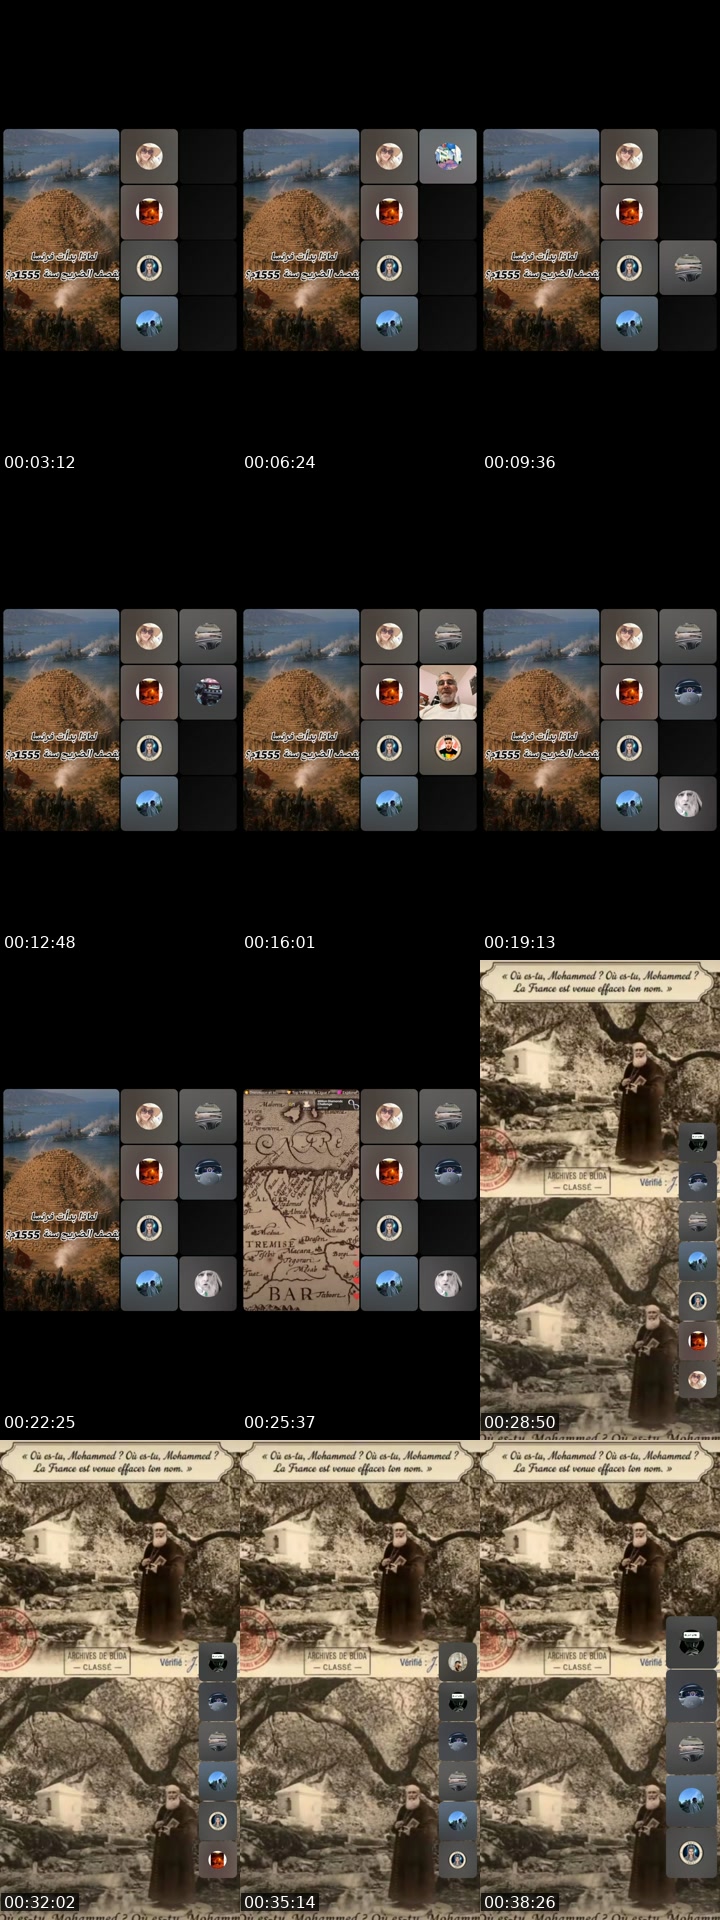Open the frame stamped 00:09:36

click(600, 240)
